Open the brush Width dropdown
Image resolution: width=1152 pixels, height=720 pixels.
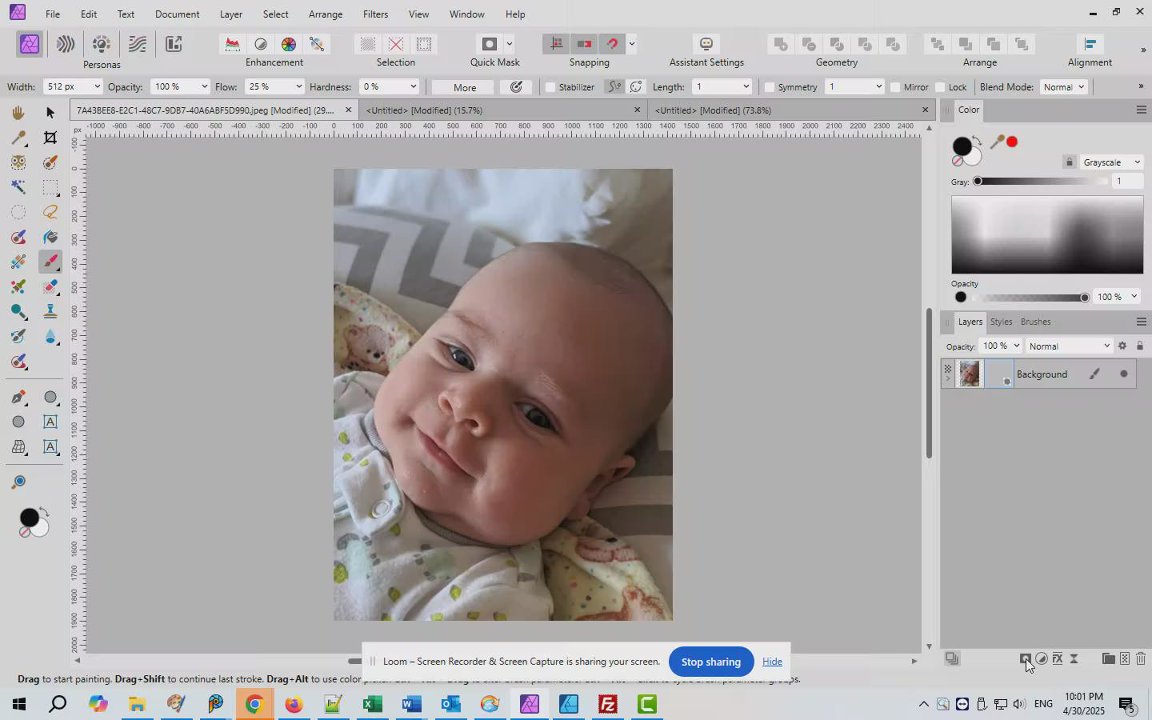(x=96, y=87)
